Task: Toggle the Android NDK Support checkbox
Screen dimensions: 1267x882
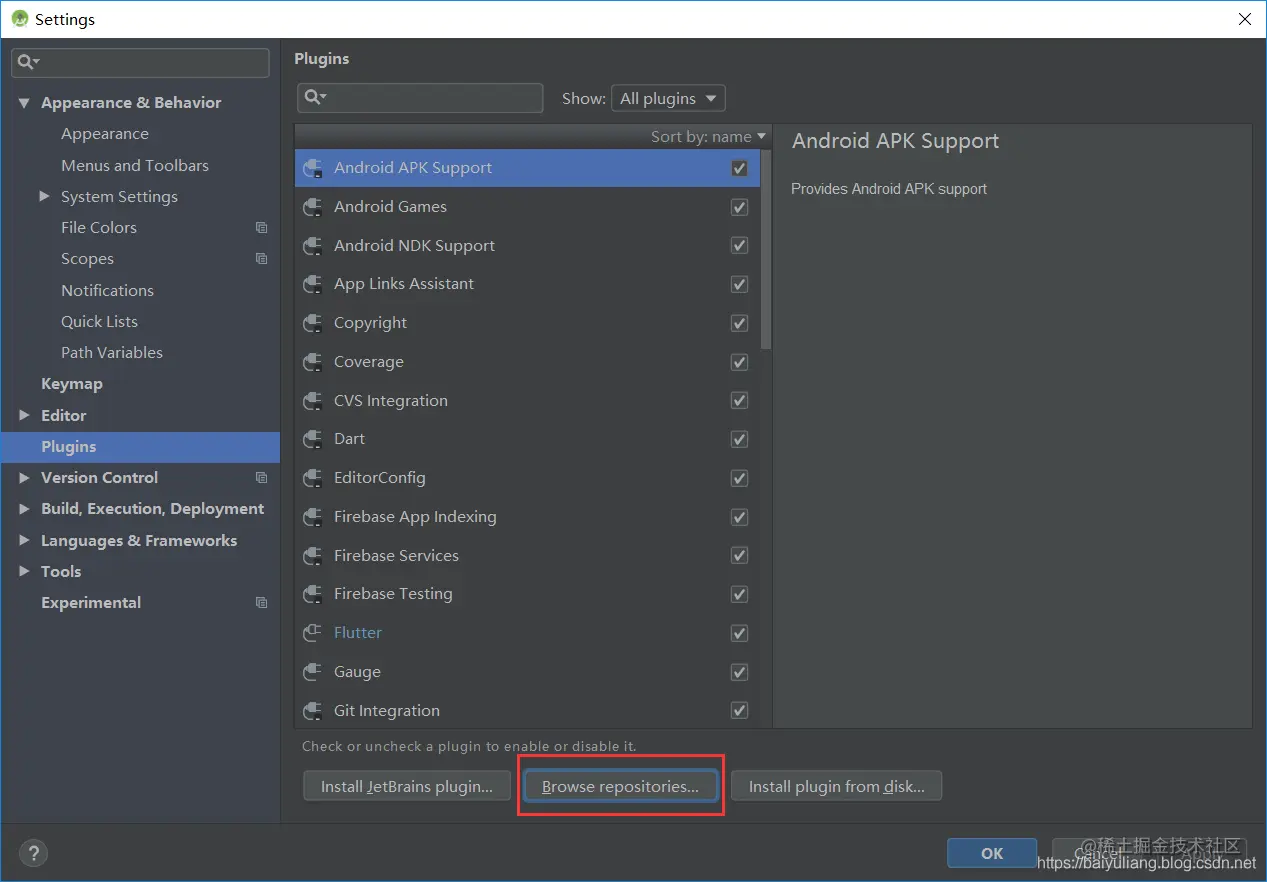Action: click(x=740, y=246)
